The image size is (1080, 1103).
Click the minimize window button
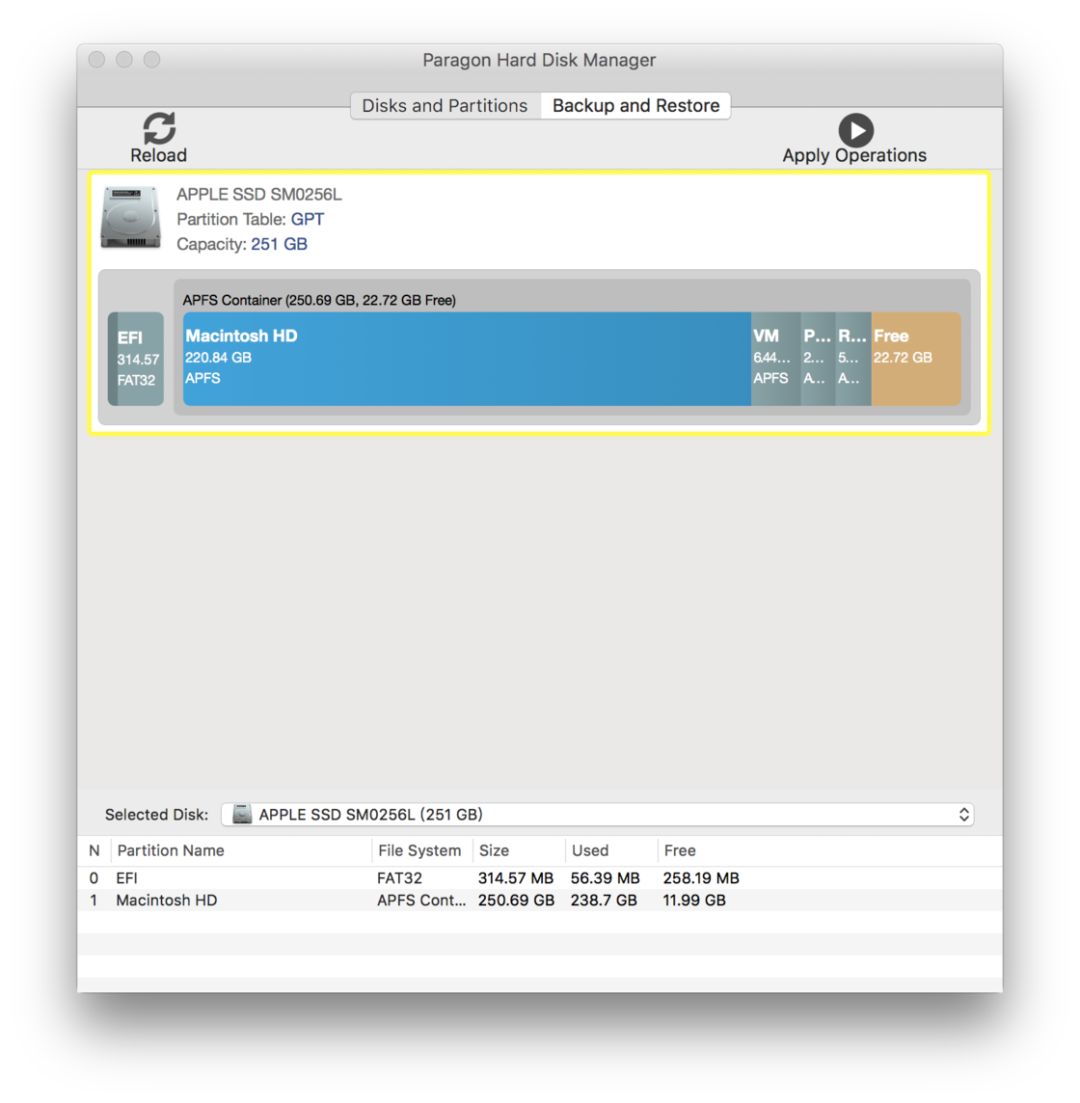(125, 60)
